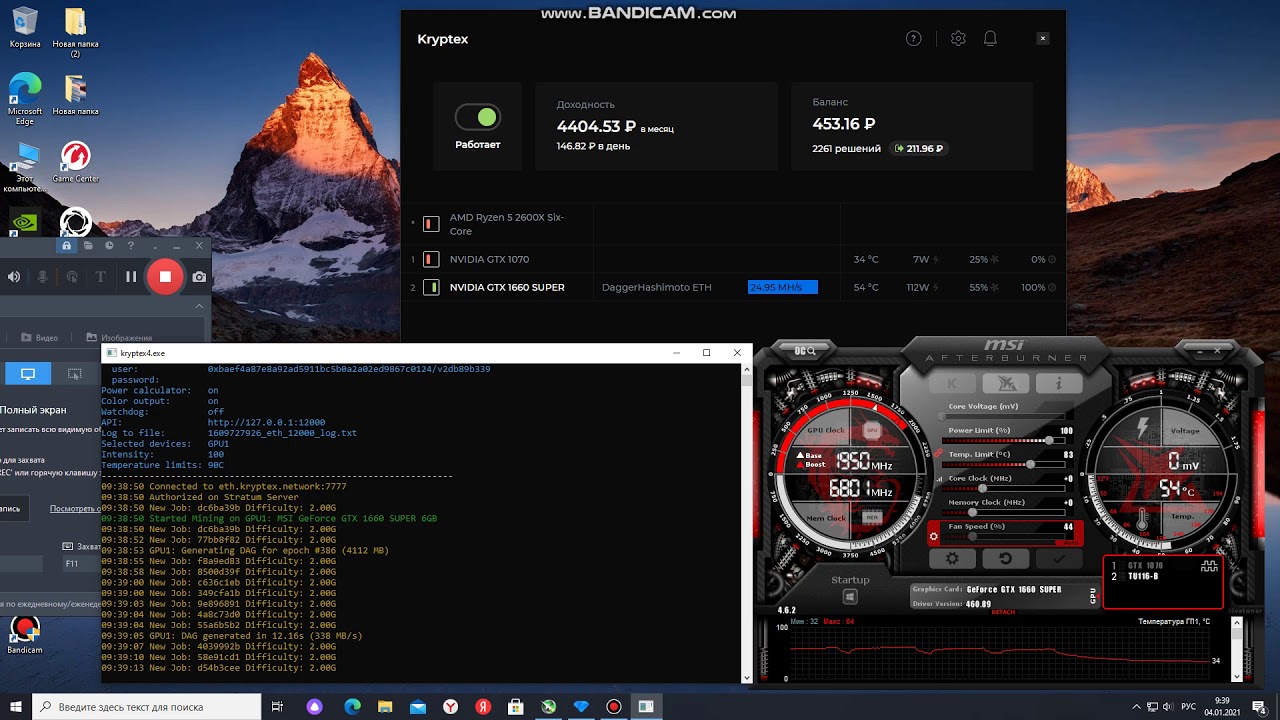This screenshot has width=1280, height=720.
Task: Open Bandicam output folder icon
Action: (x=88, y=246)
